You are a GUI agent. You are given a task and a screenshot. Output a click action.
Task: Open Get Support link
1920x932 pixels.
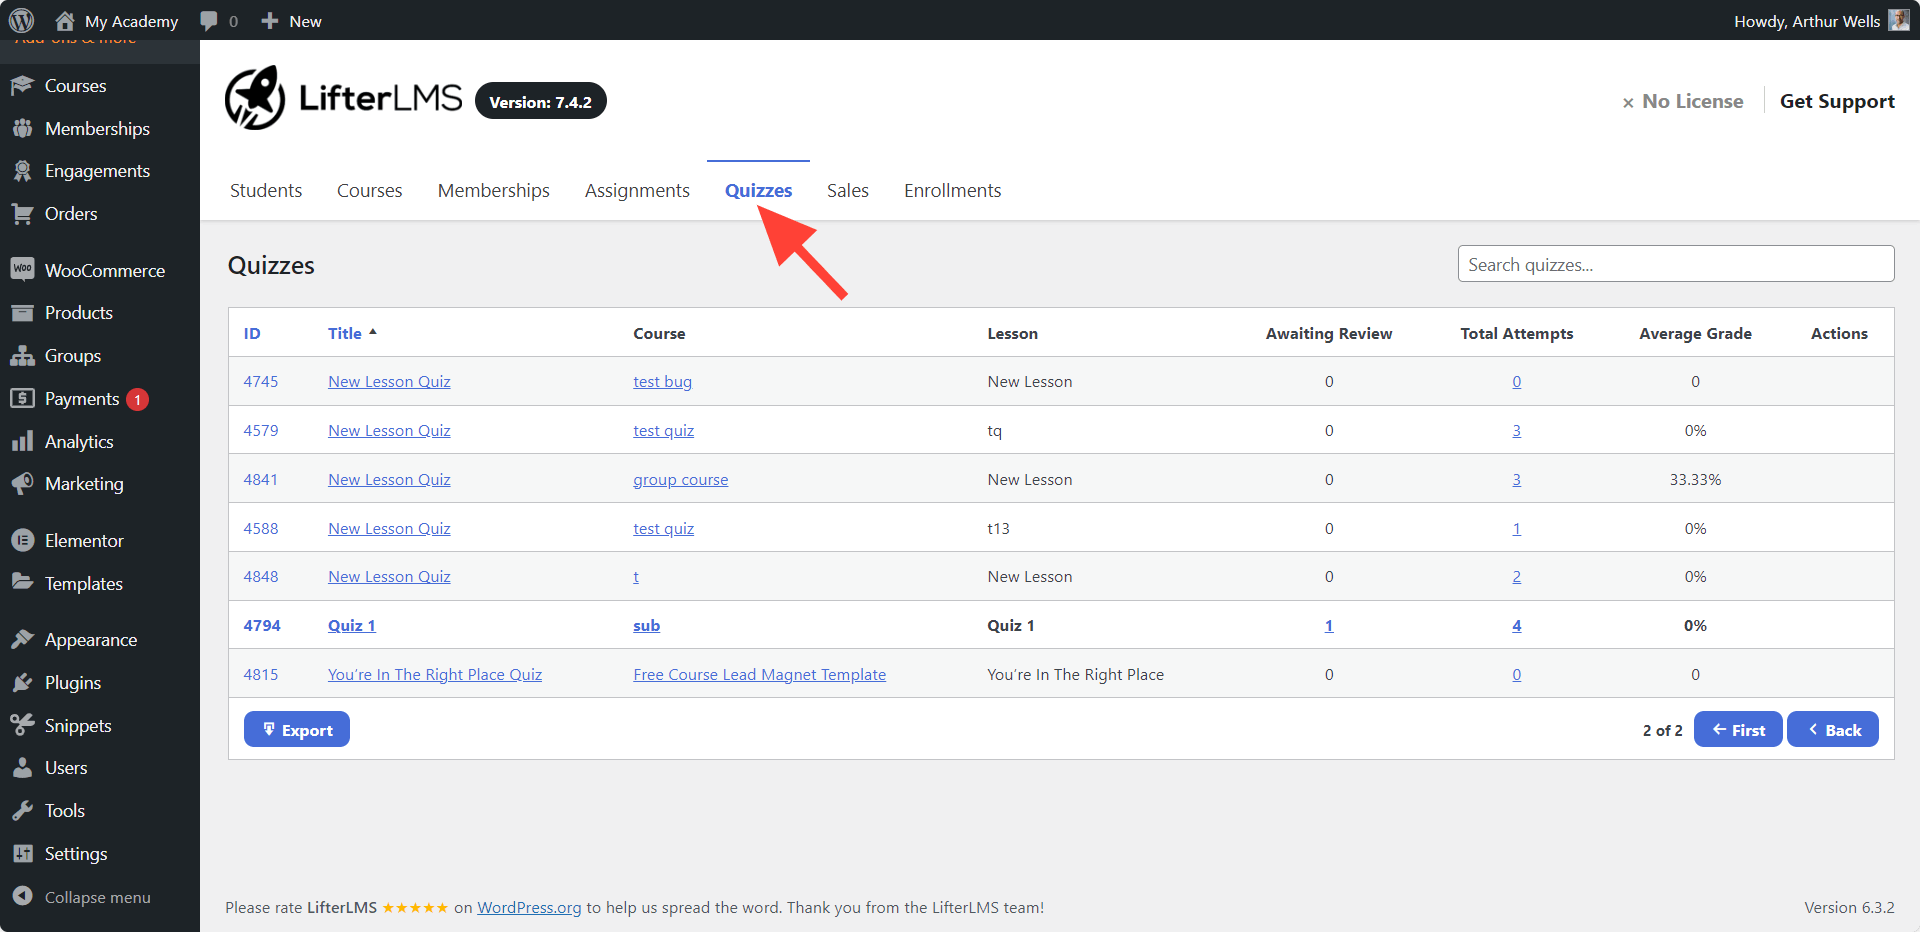tap(1837, 101)
